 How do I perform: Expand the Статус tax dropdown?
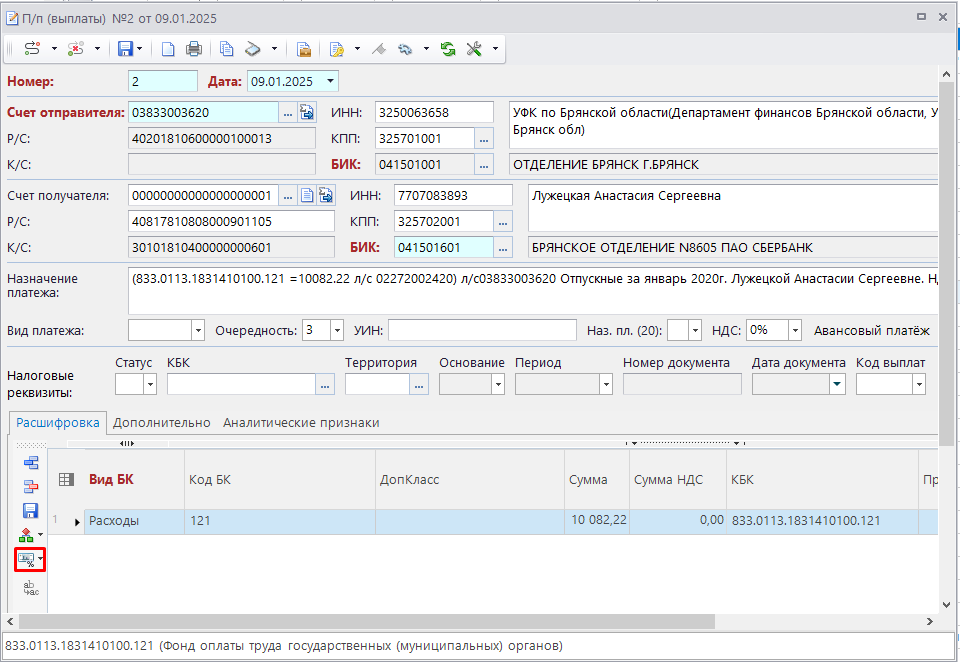click(x=150, y=384)
